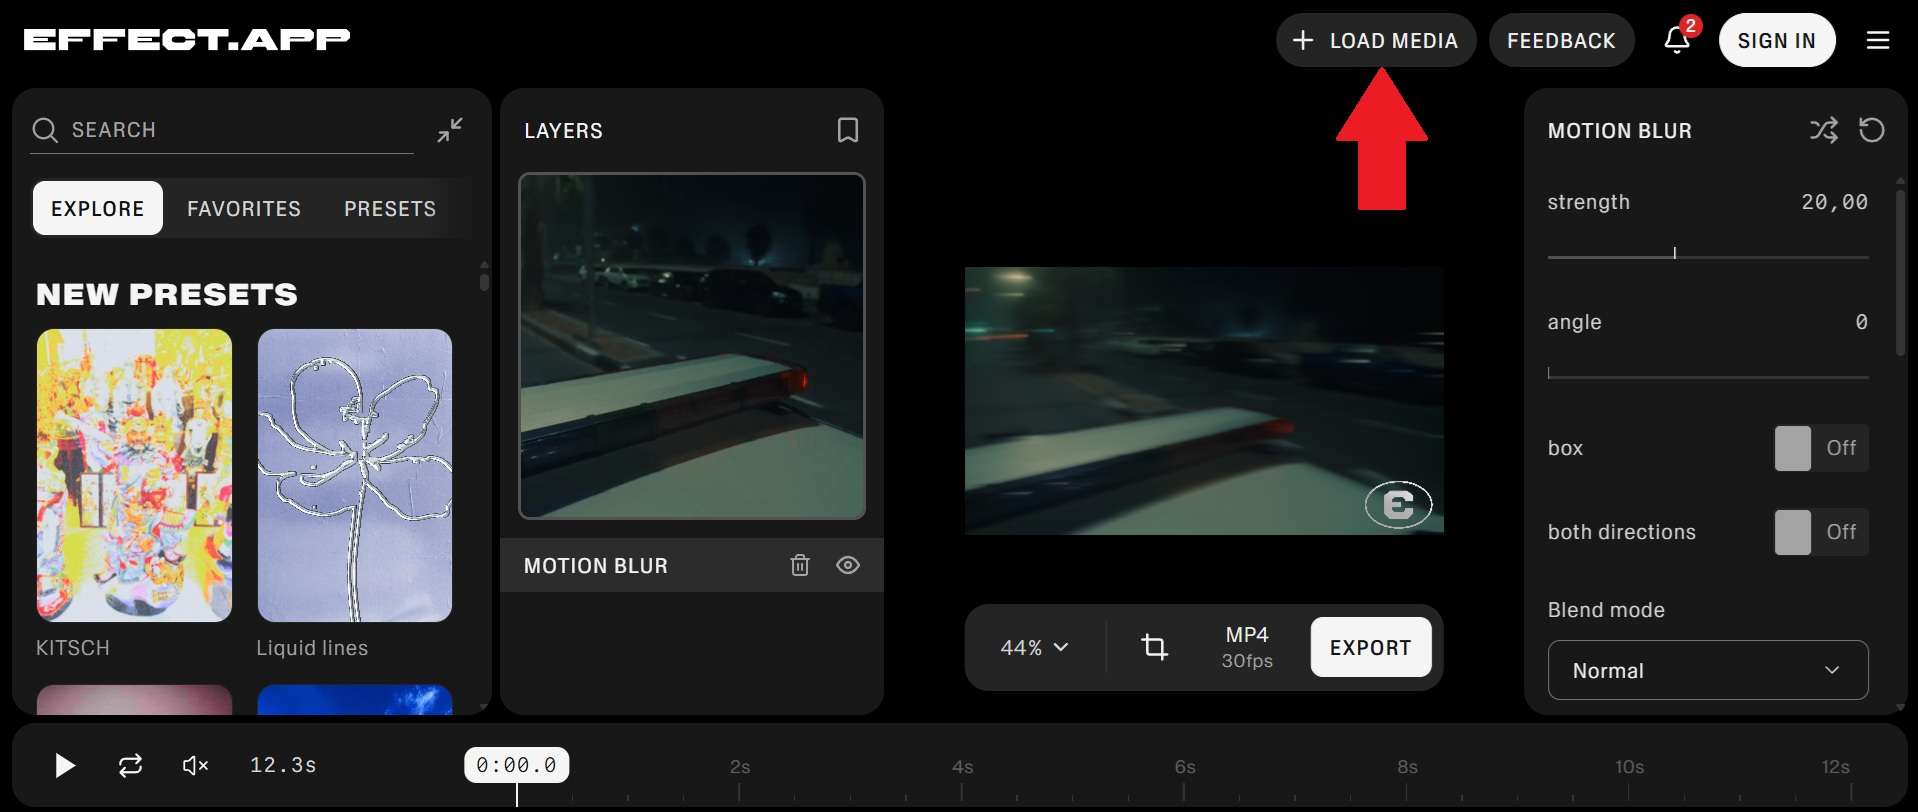Click the Sign In button
Viewport: 1918px width, 812px height.
1777,40
